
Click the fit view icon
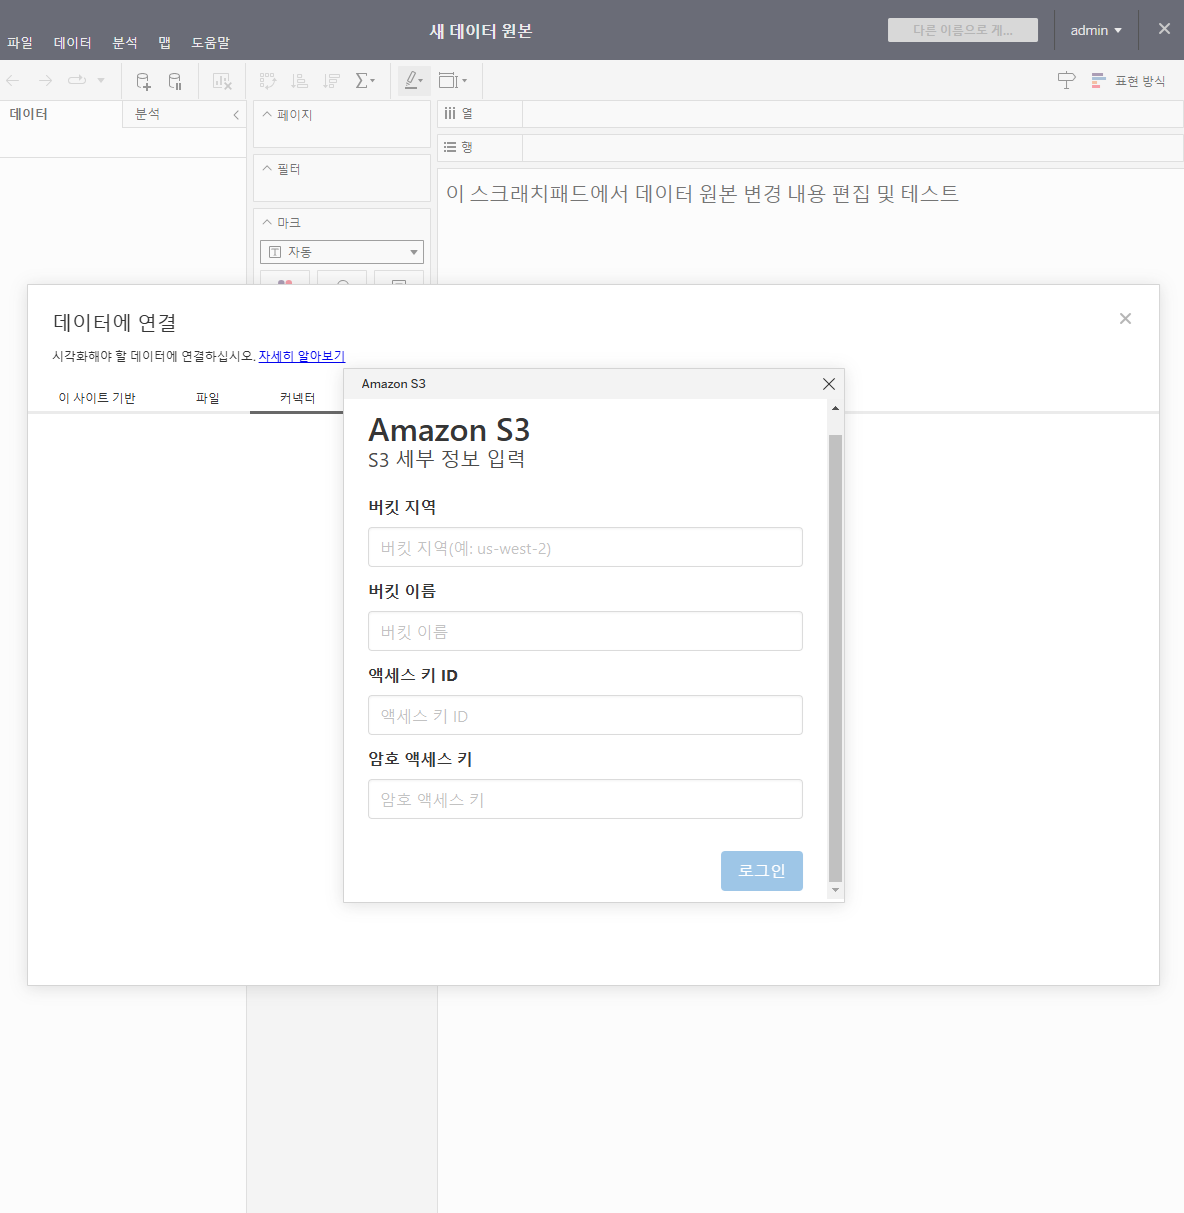point(448,81)
